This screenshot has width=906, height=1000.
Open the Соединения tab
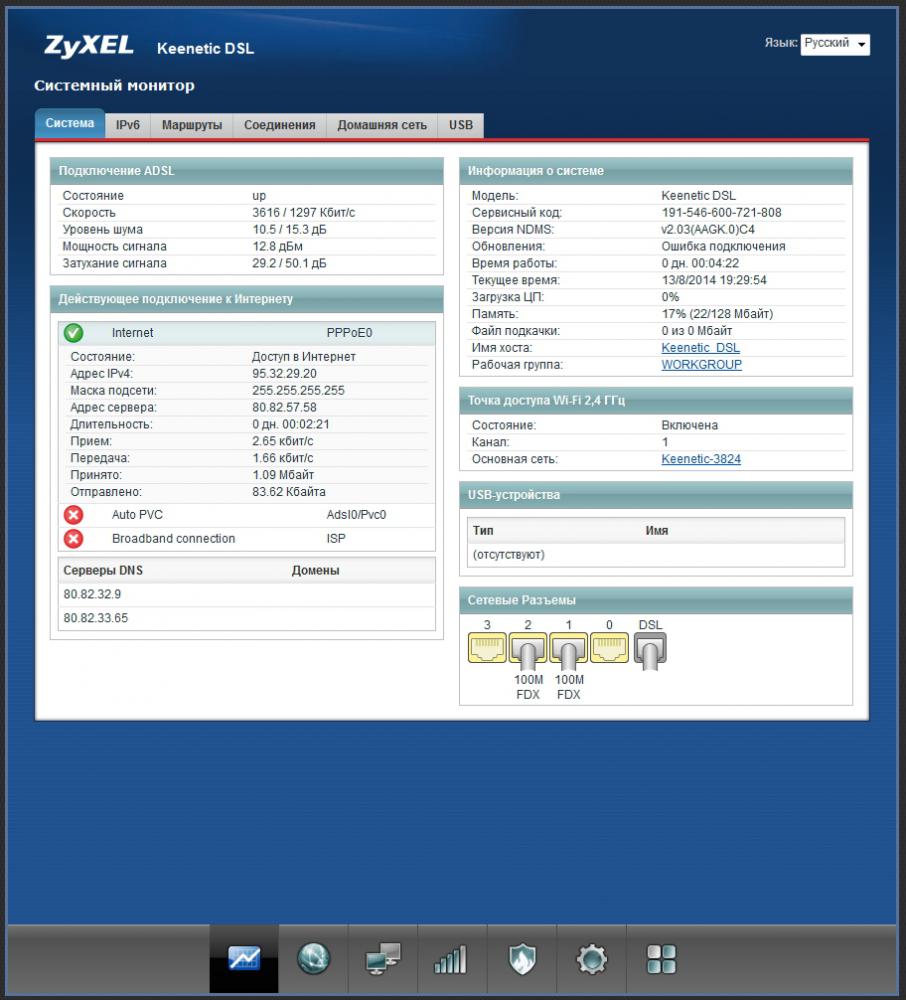tap(280, 125)
